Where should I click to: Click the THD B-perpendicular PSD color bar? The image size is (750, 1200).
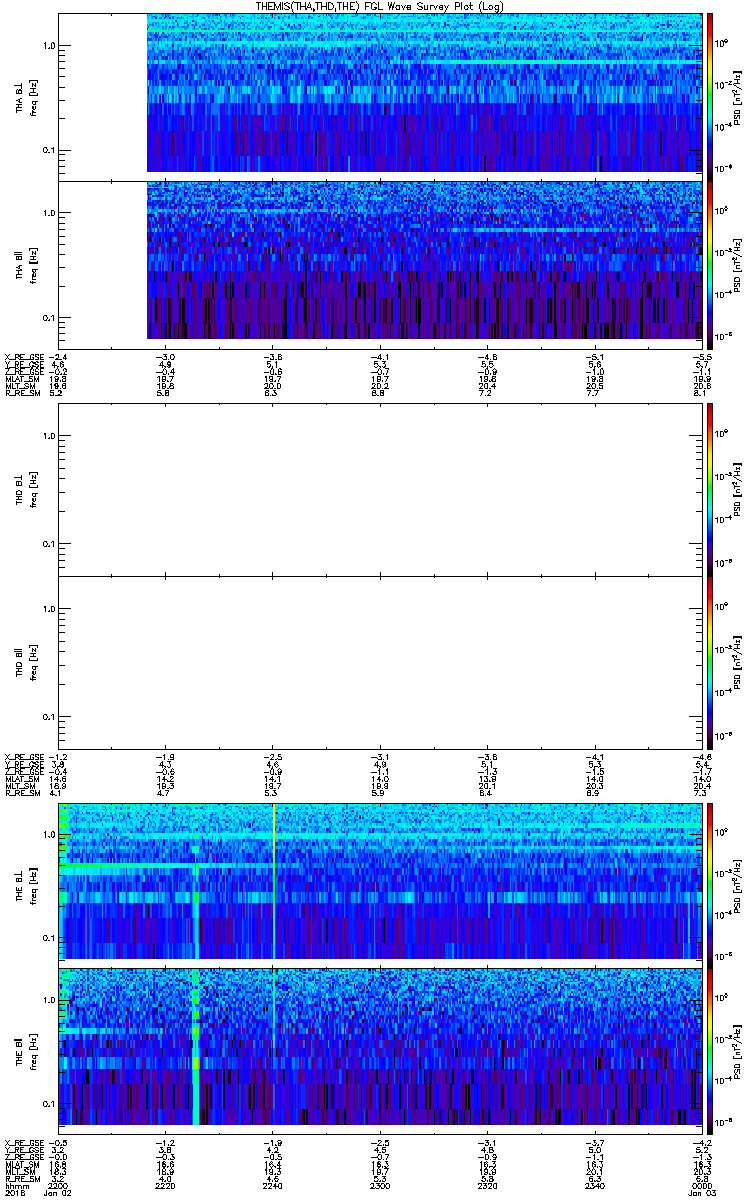(x=711, y=489)
